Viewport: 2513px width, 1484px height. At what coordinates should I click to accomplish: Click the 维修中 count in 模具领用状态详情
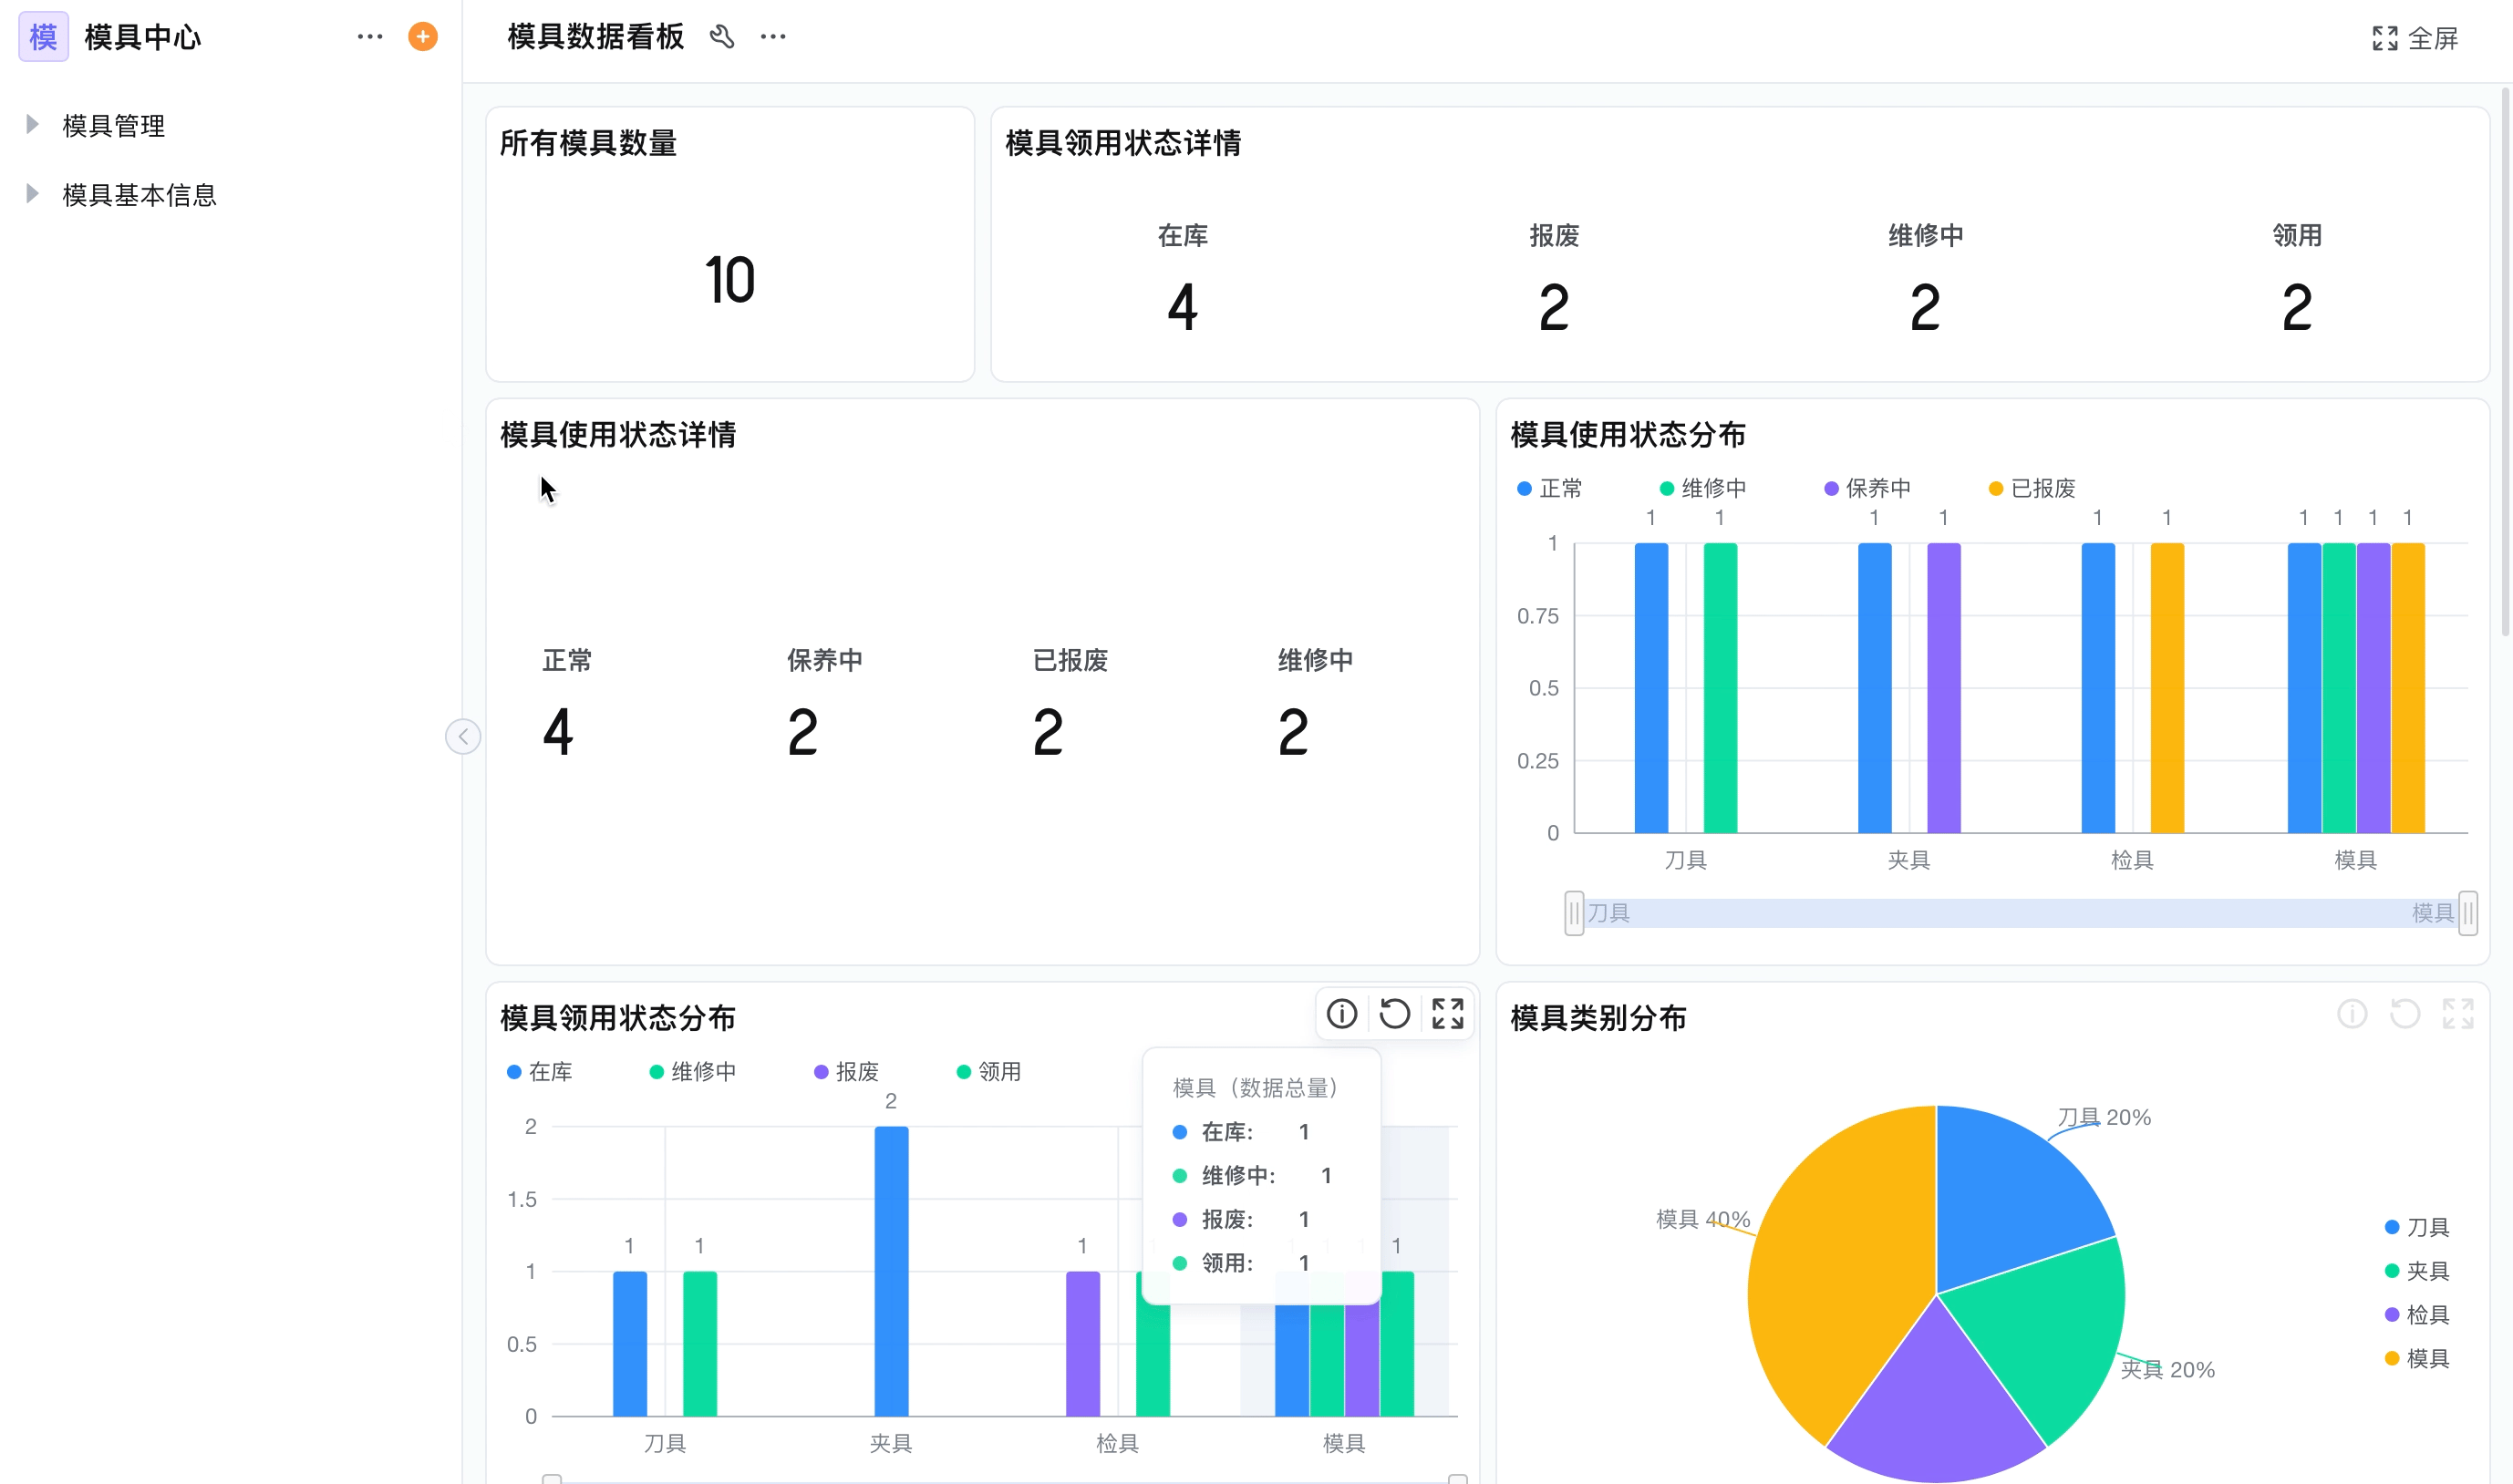tap(1925, 307)
